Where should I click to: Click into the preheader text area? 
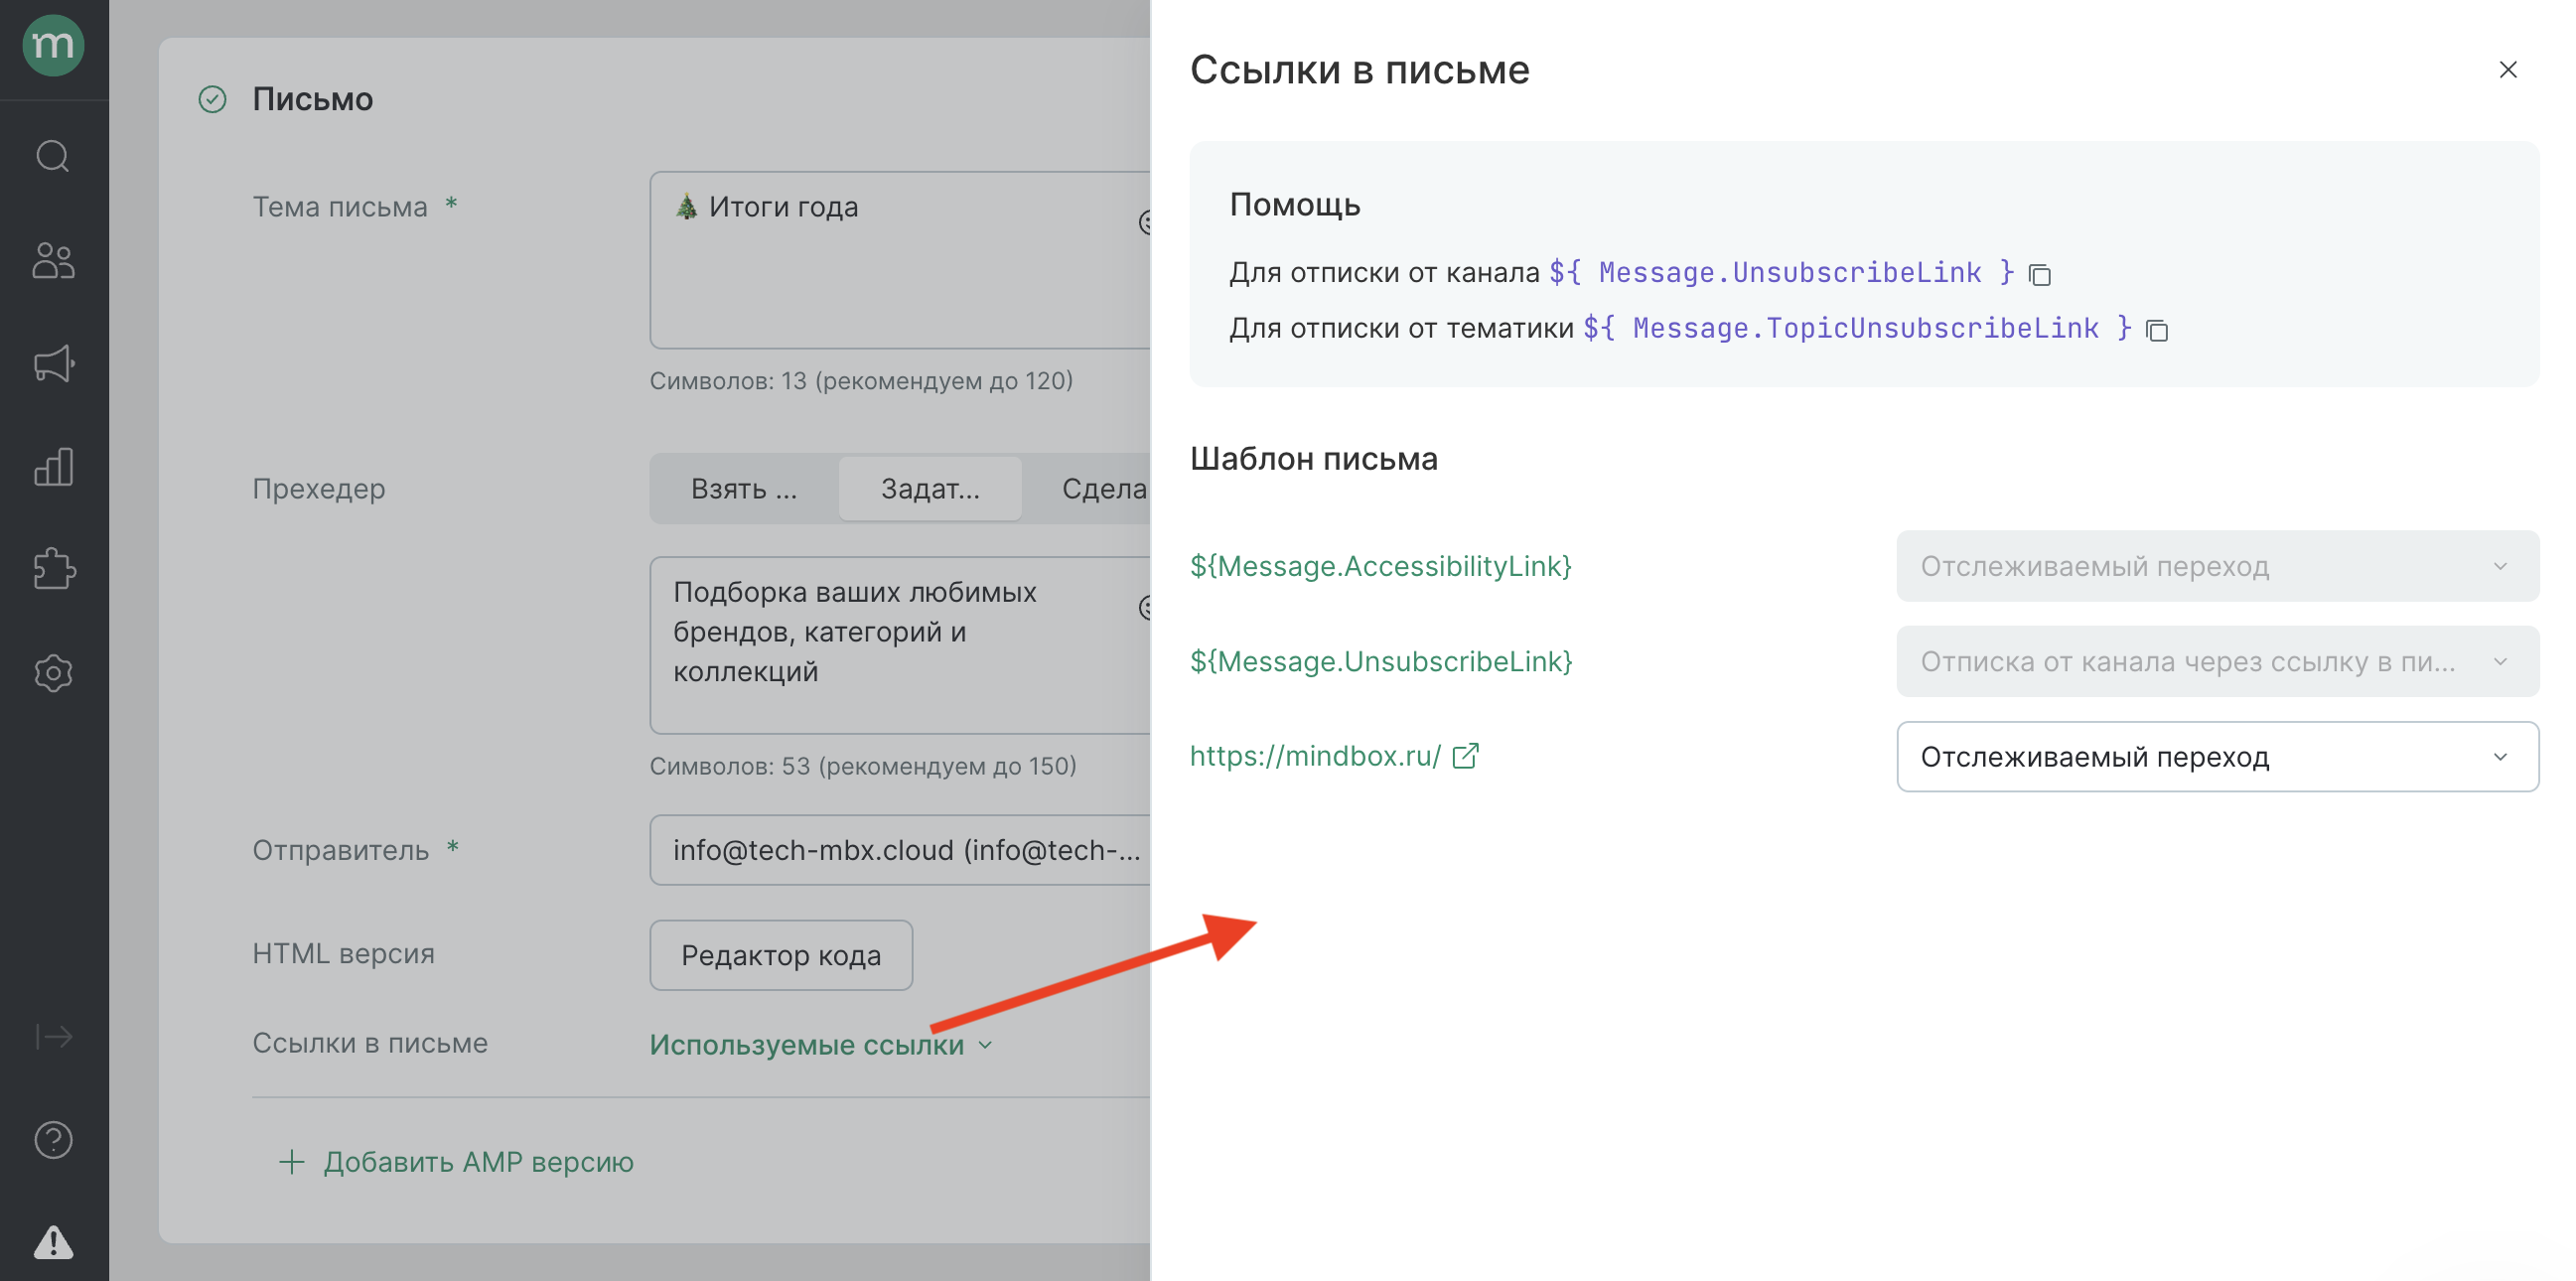[x=900, y=645]
